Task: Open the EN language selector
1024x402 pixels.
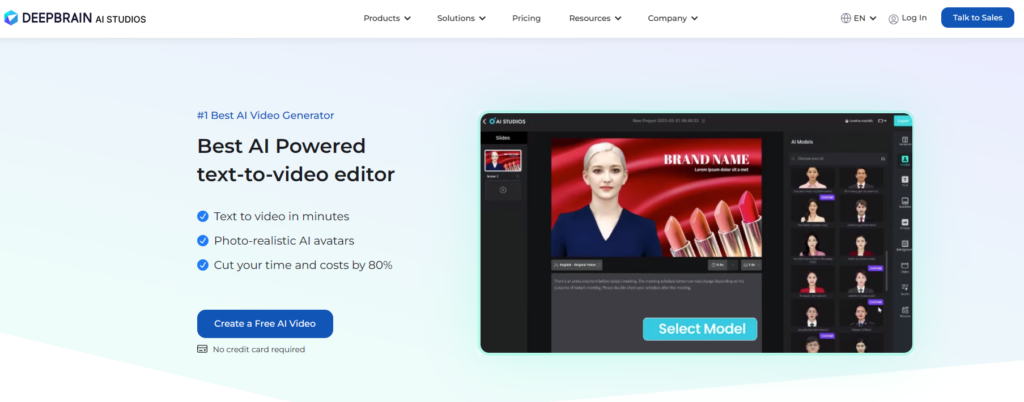Action: 858,18
